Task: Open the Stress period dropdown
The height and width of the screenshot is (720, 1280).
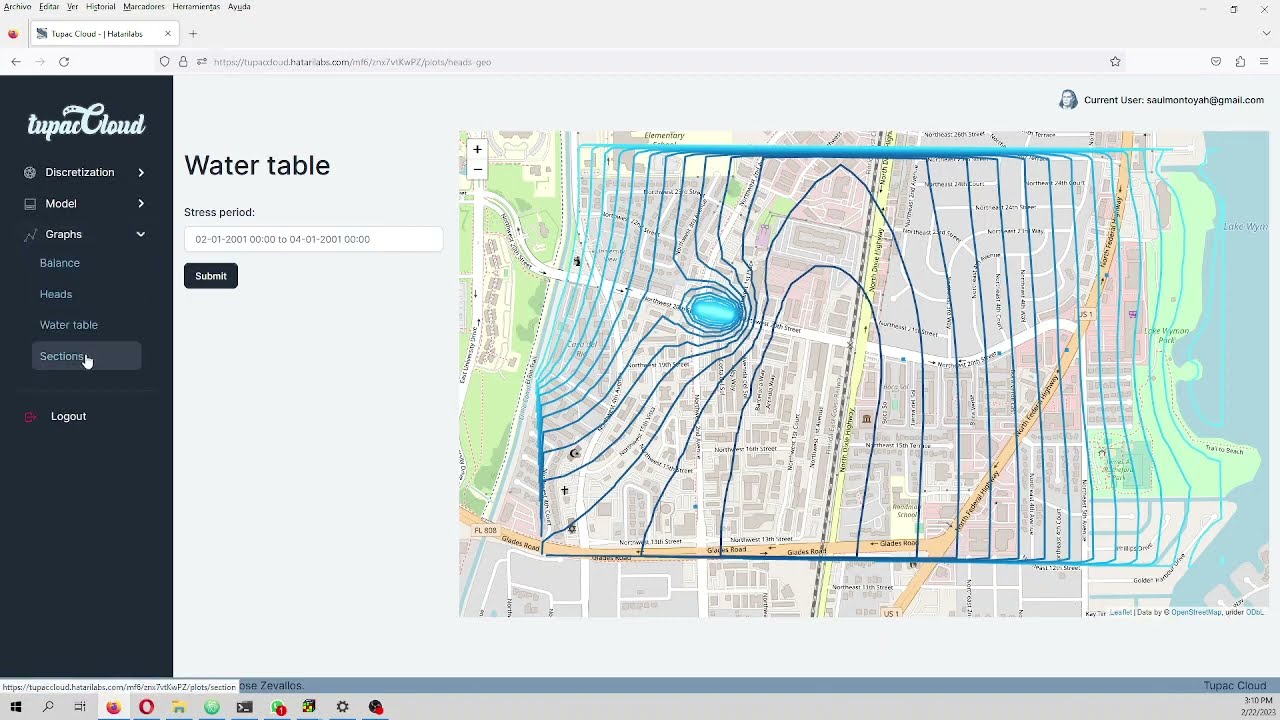Action: click(x=313, y=239)
